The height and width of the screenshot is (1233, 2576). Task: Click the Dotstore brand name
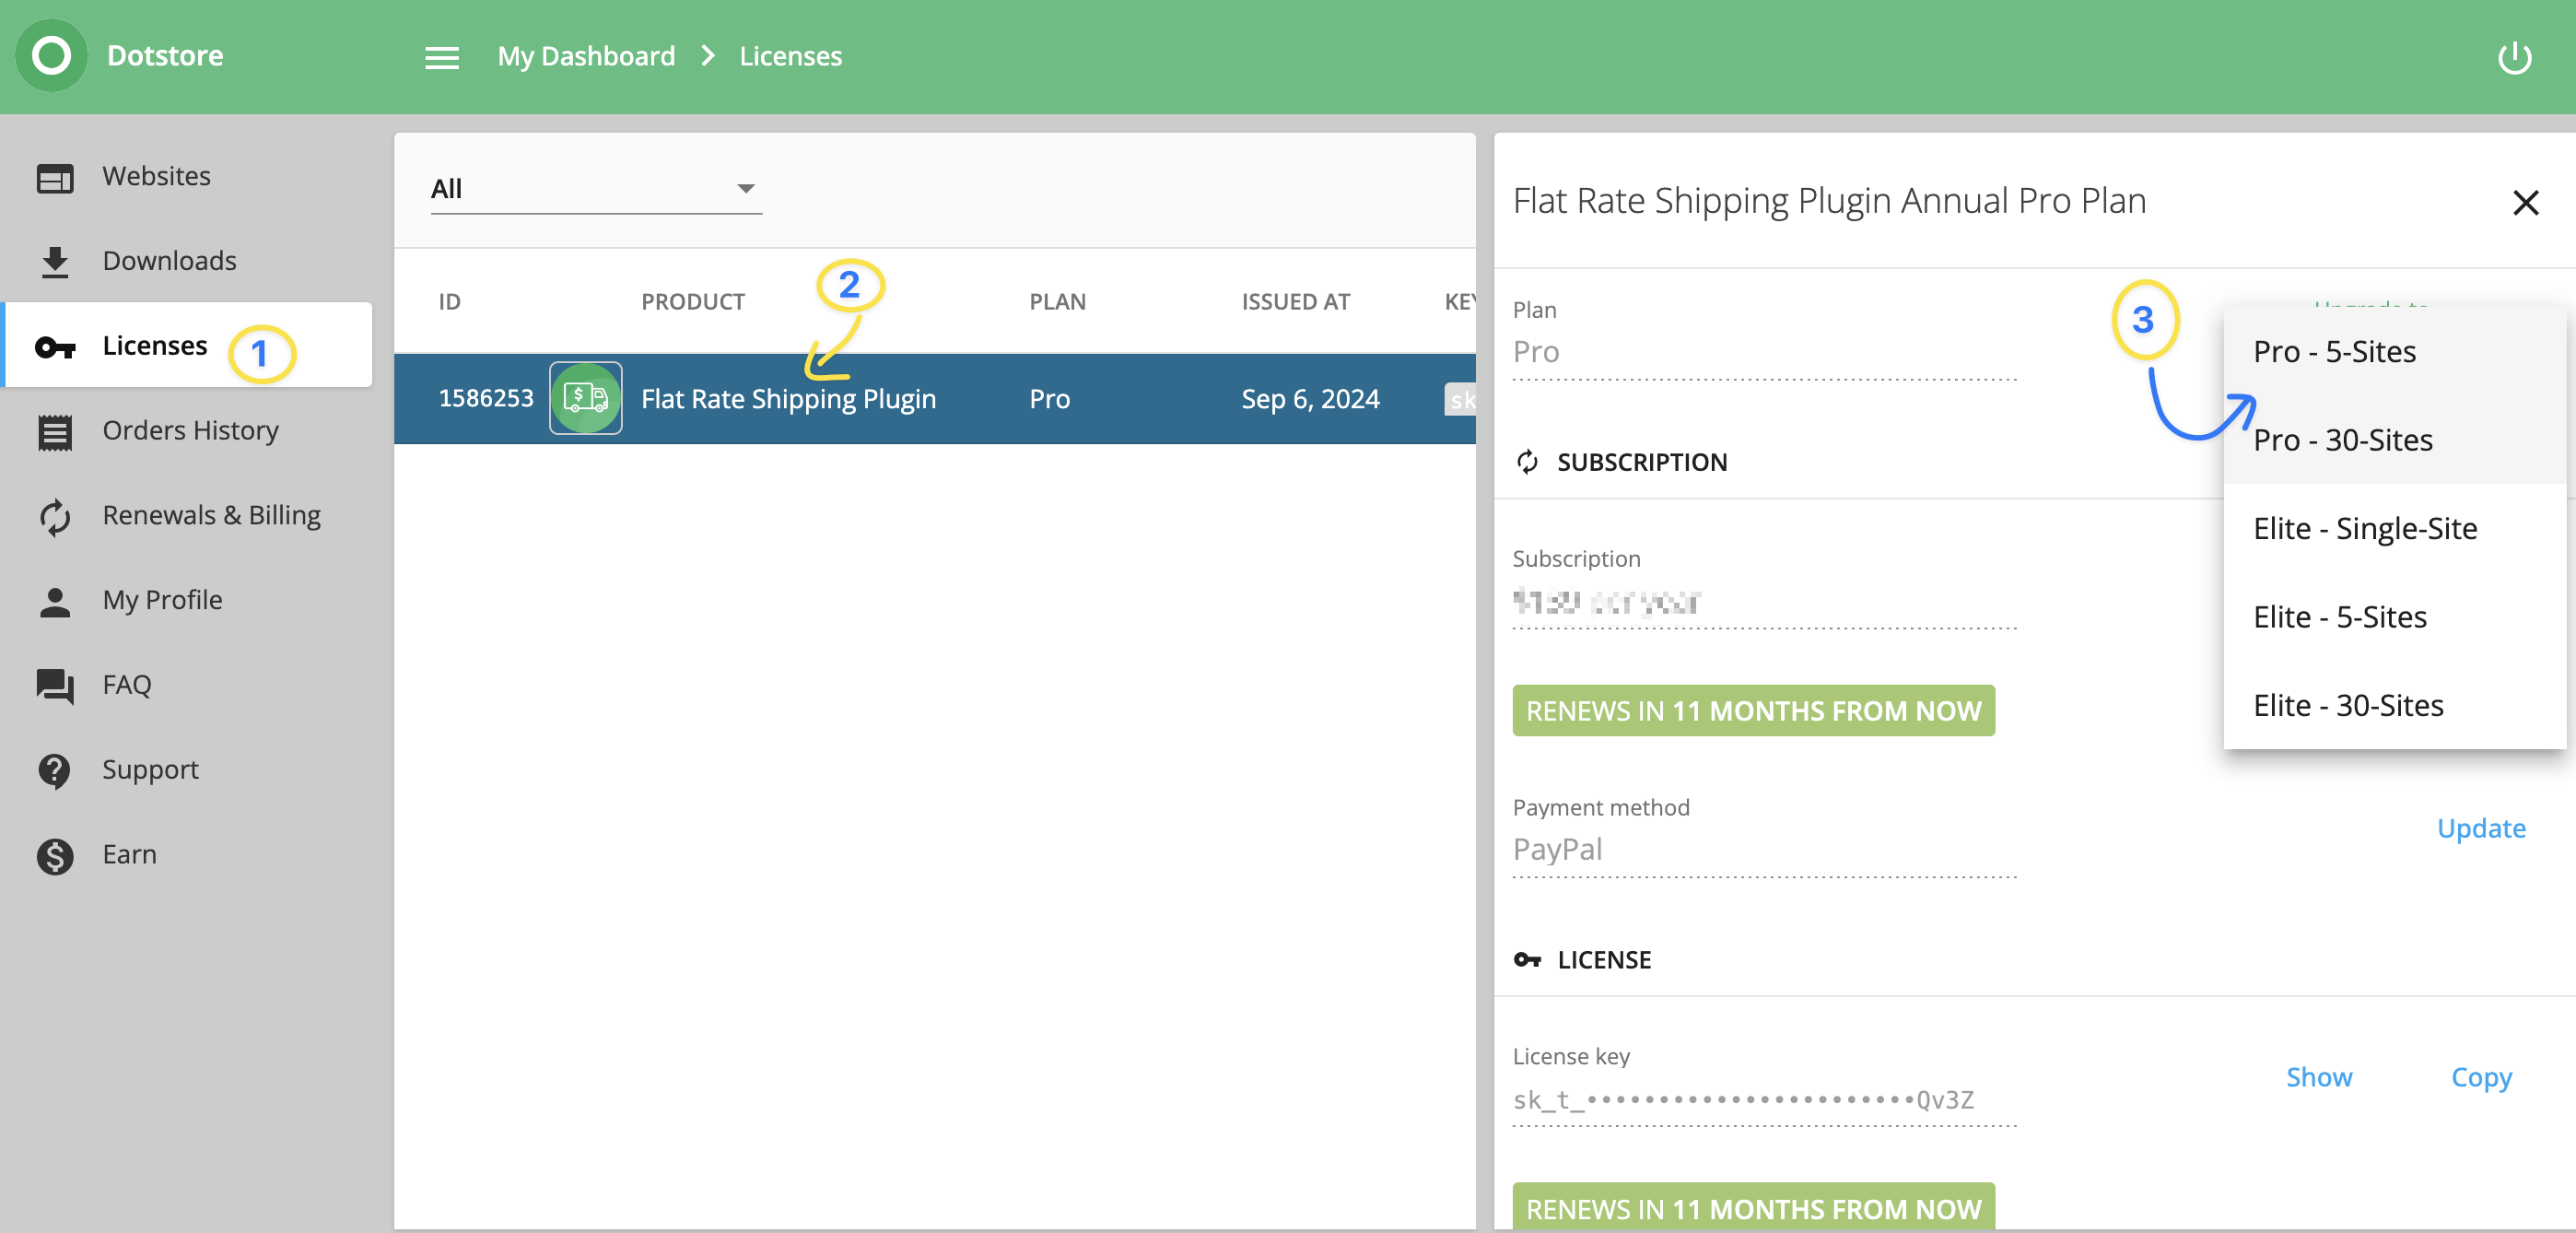click(165, 55)
